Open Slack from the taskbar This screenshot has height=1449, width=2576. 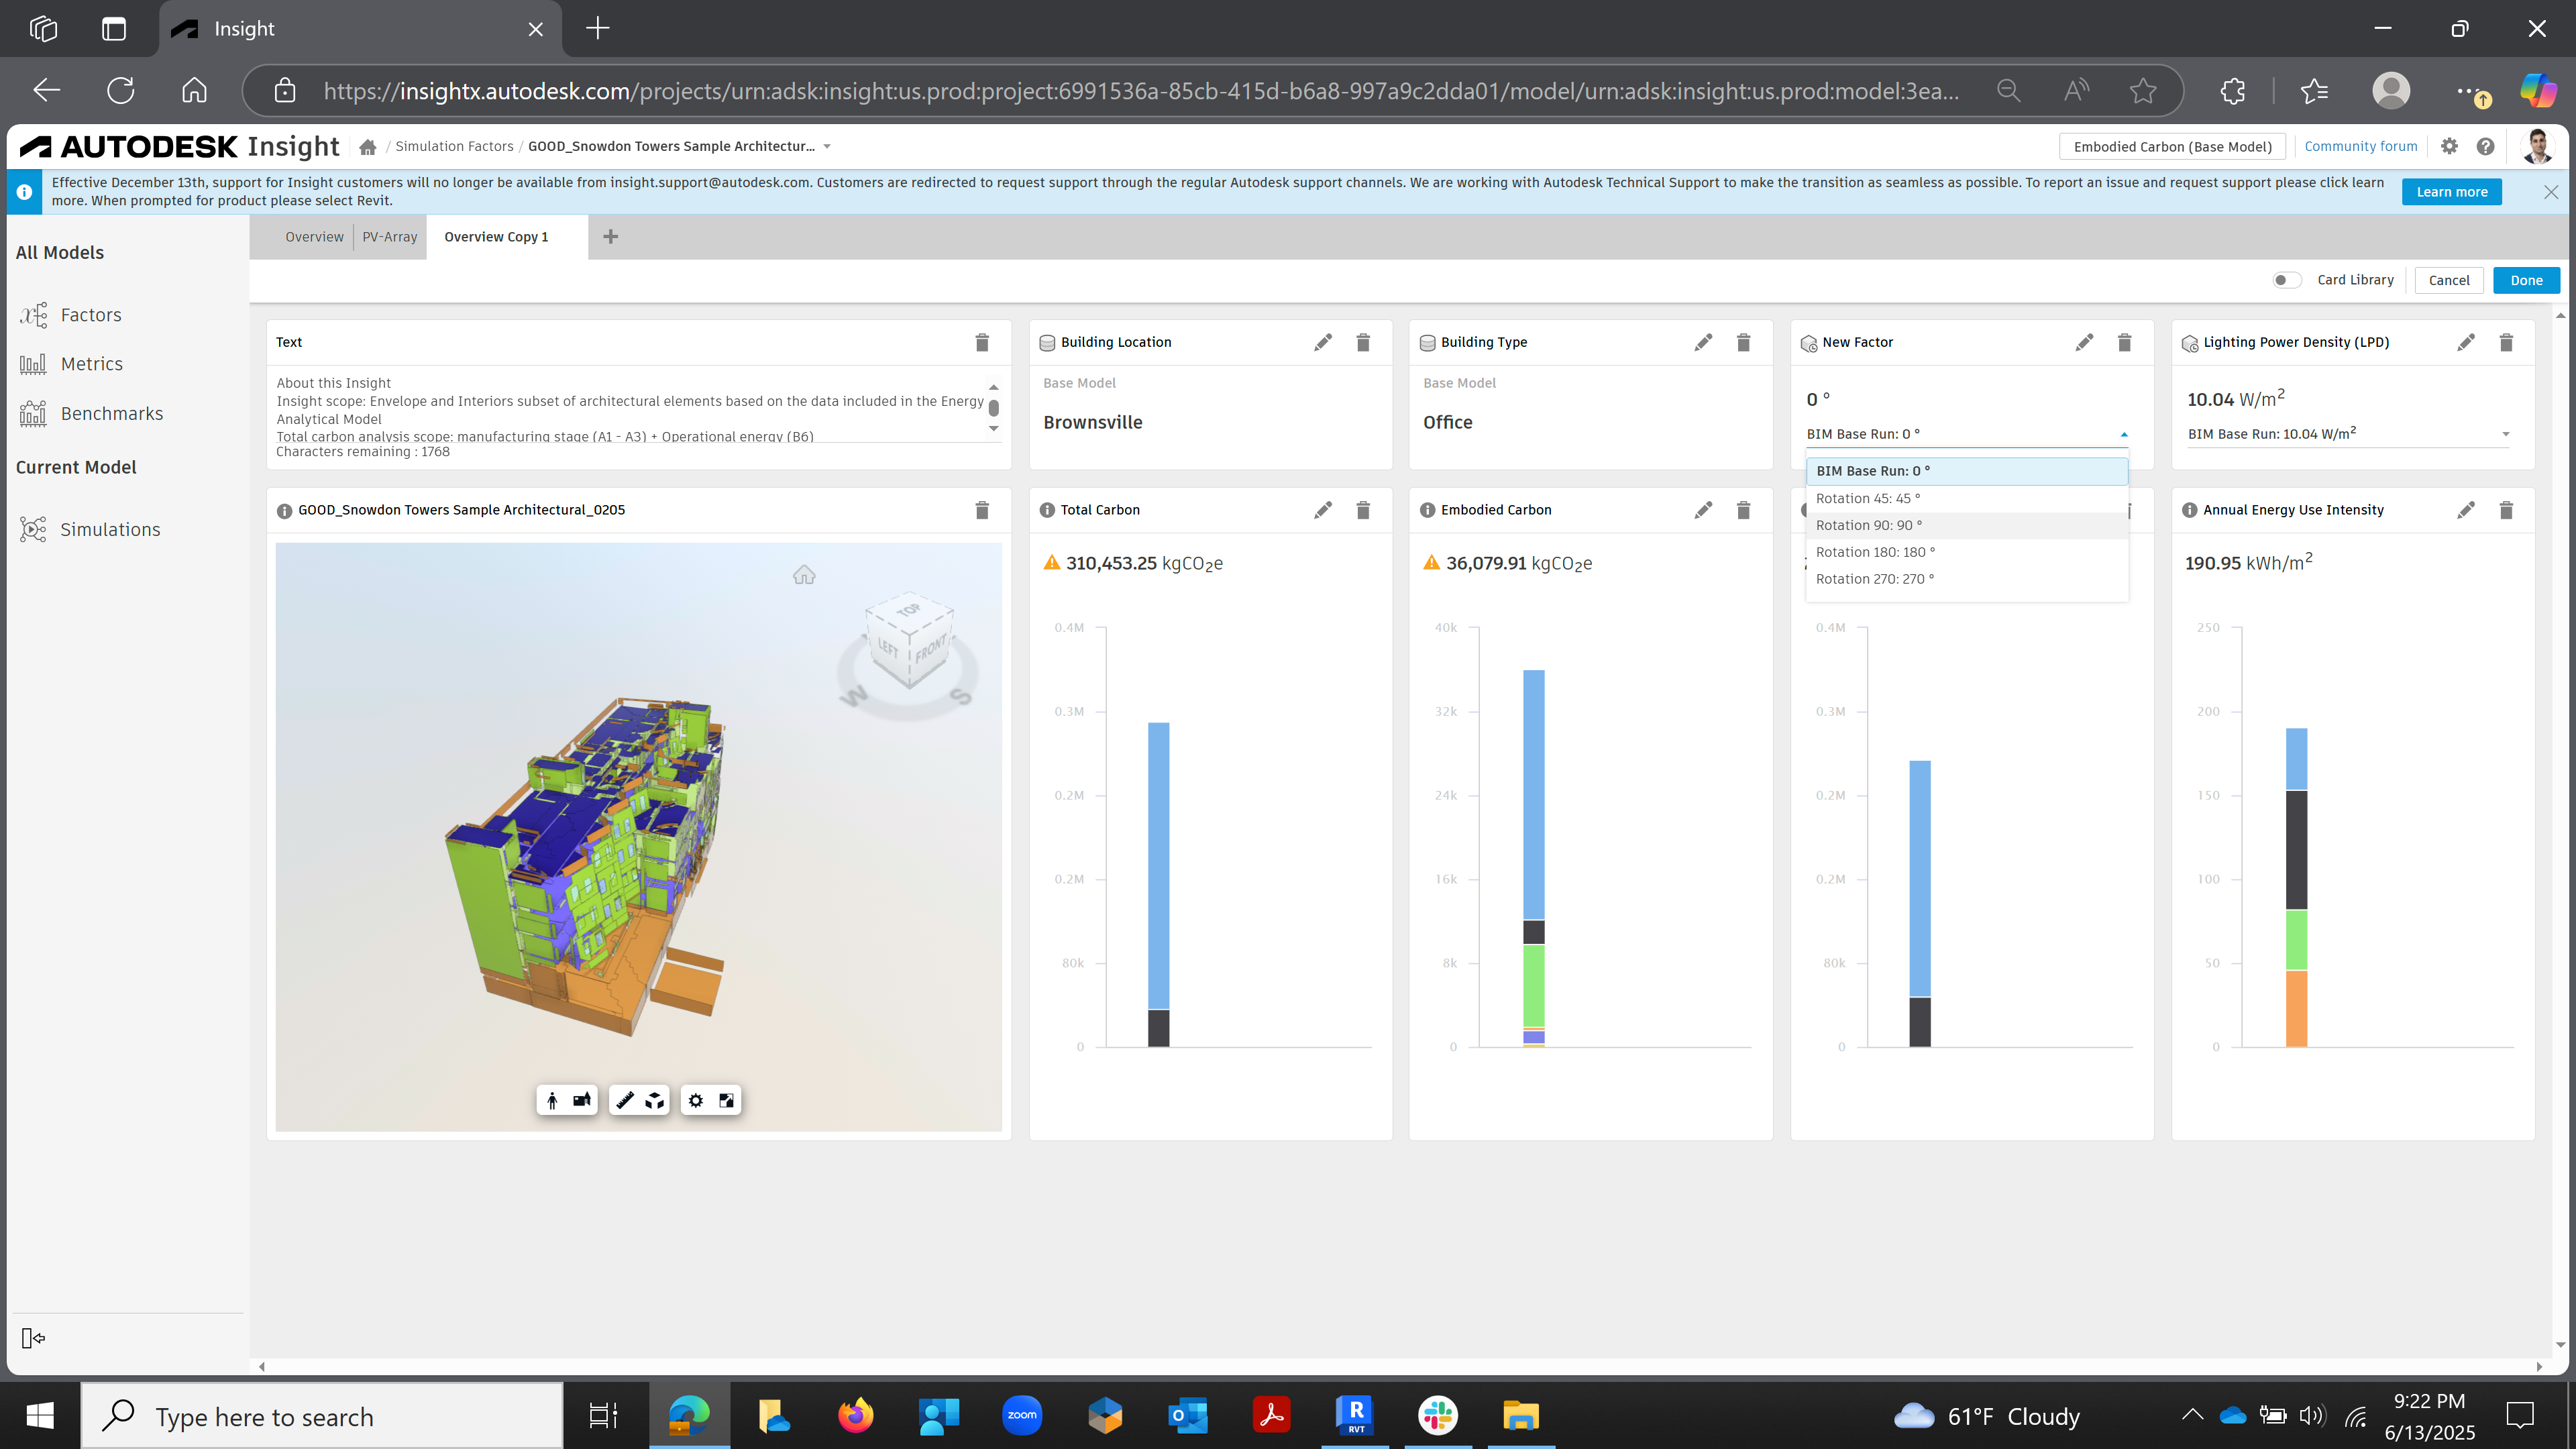tap(1438, 1415)
